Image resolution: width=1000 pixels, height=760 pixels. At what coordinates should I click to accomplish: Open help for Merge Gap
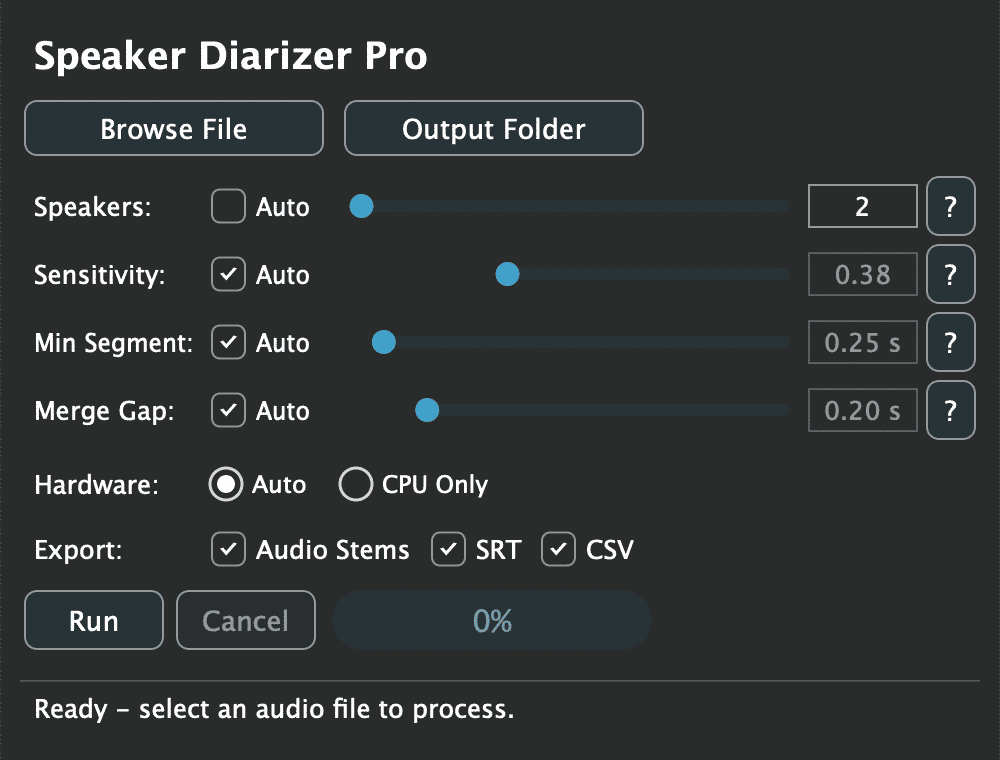click(950, 410)
